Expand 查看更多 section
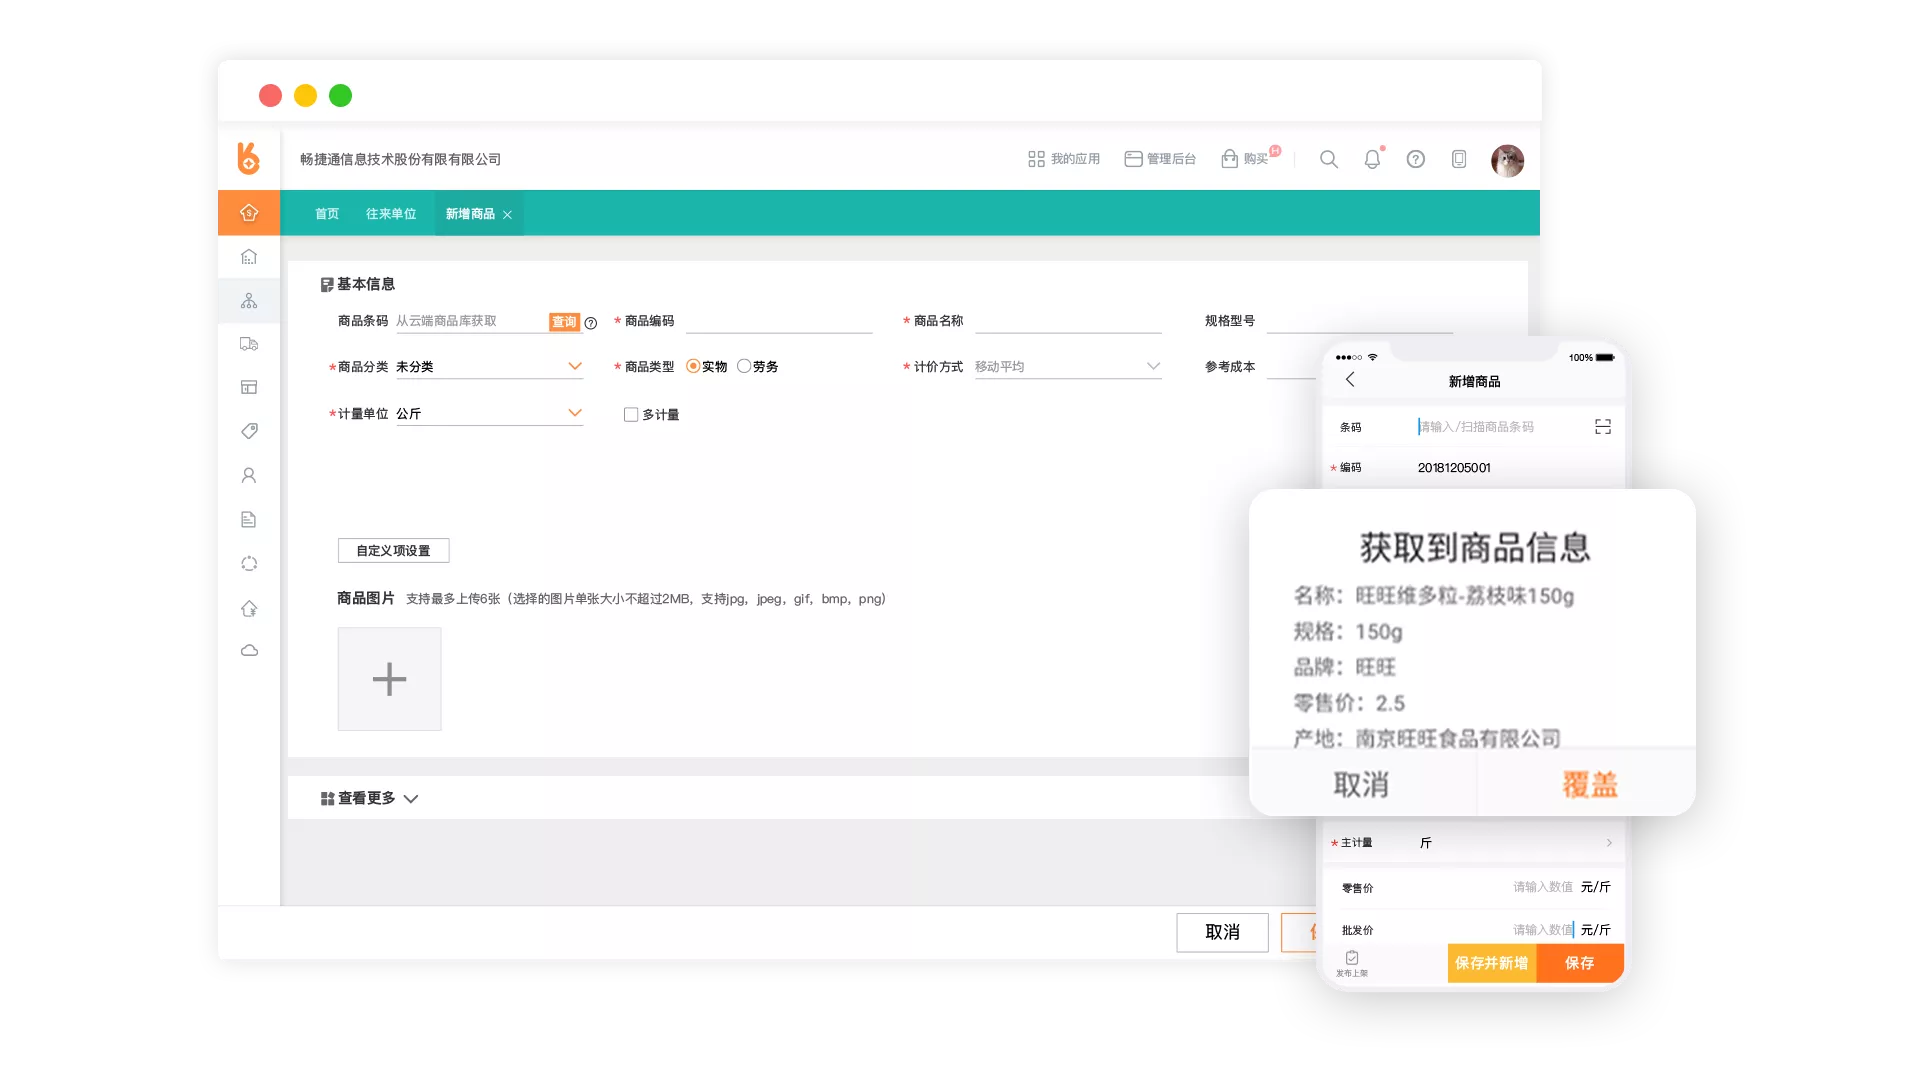The width and height of the screenshot is (1920, 1080). [369, 798]
